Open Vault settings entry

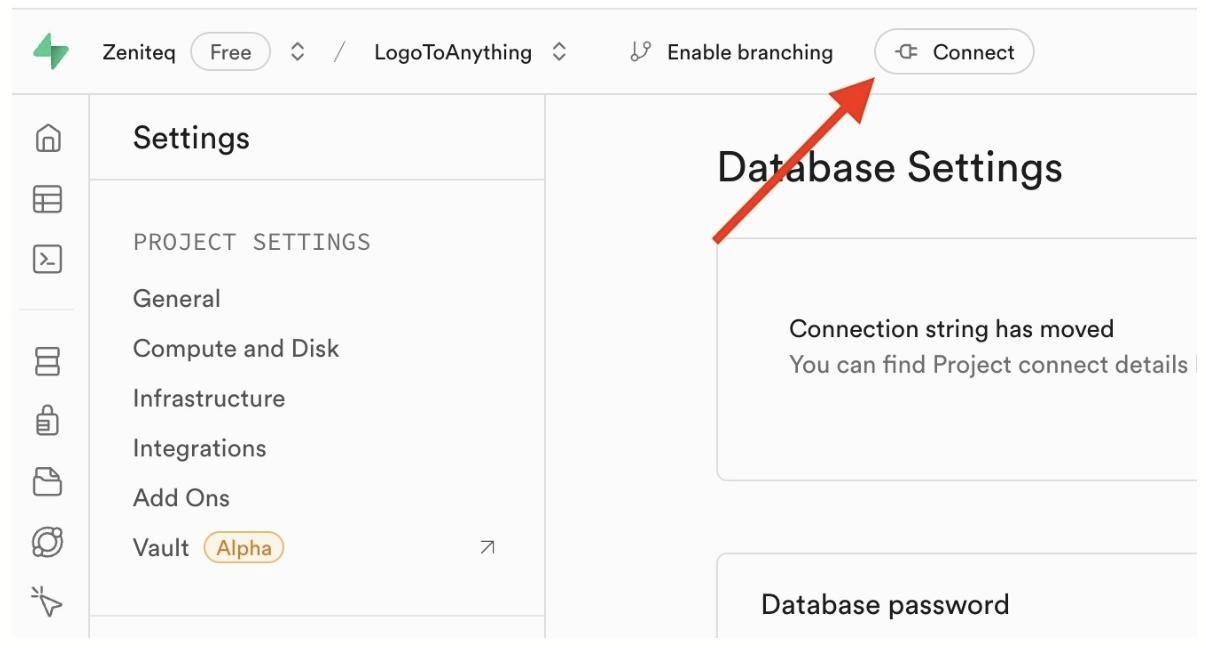161,548
